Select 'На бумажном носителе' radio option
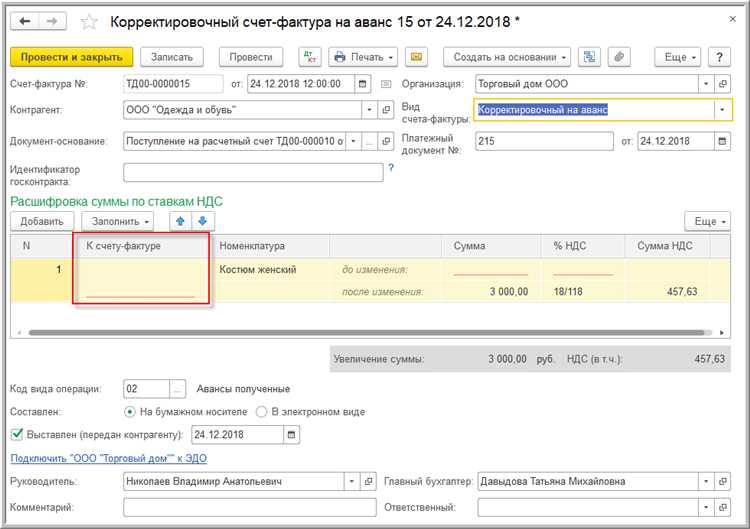The height and width of the screenshot is (529, 750). click(x=130, y=412)
